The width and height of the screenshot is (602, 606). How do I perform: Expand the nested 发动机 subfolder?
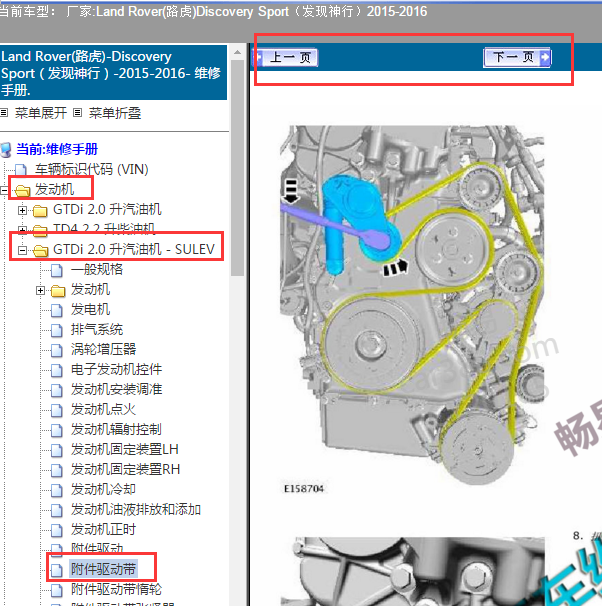(x=40, y=290)
